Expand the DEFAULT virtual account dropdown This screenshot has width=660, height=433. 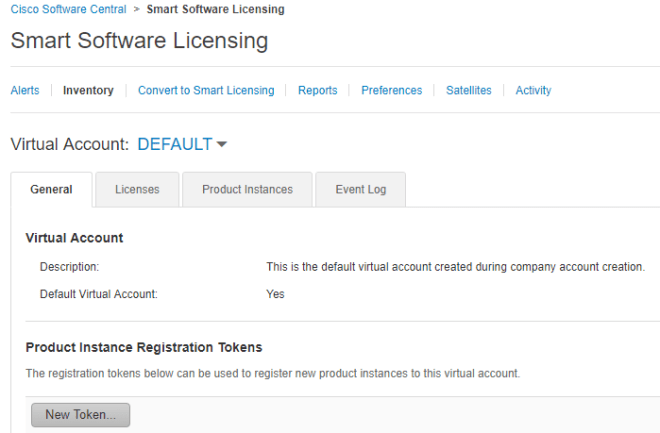tap(182, 144)
